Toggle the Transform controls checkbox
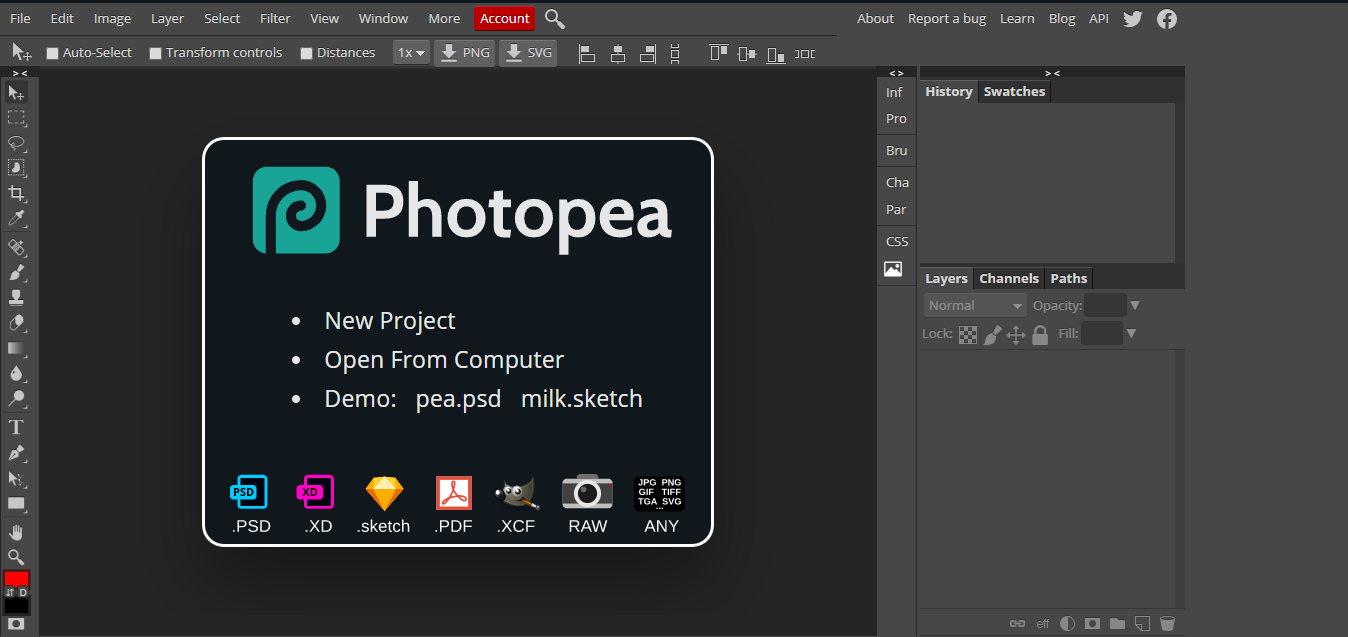Viewport: 1348px width, 637px height. tap(156, 53)
